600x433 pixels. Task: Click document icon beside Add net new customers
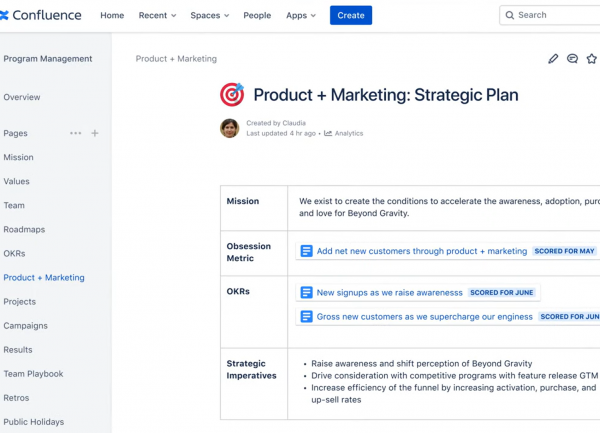(306, 251)
